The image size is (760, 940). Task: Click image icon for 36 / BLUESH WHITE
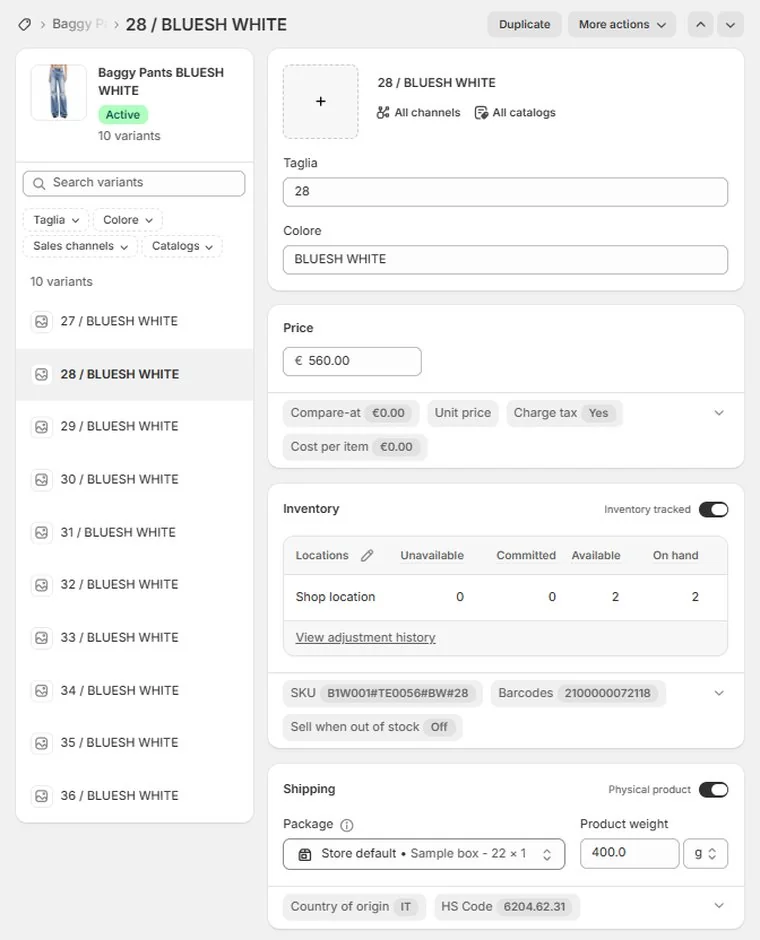(x=41, y=796)
